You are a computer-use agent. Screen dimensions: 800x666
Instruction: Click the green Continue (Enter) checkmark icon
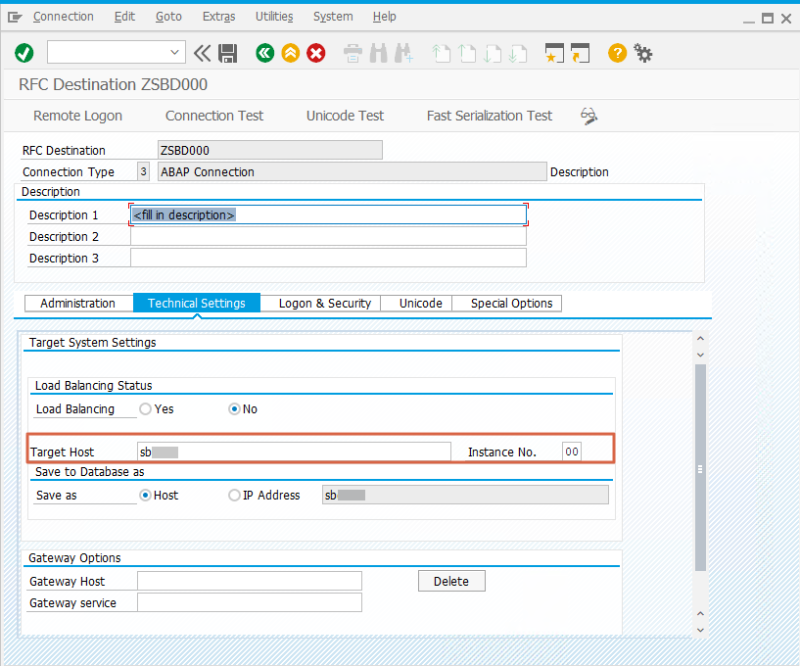coord(22,52)
